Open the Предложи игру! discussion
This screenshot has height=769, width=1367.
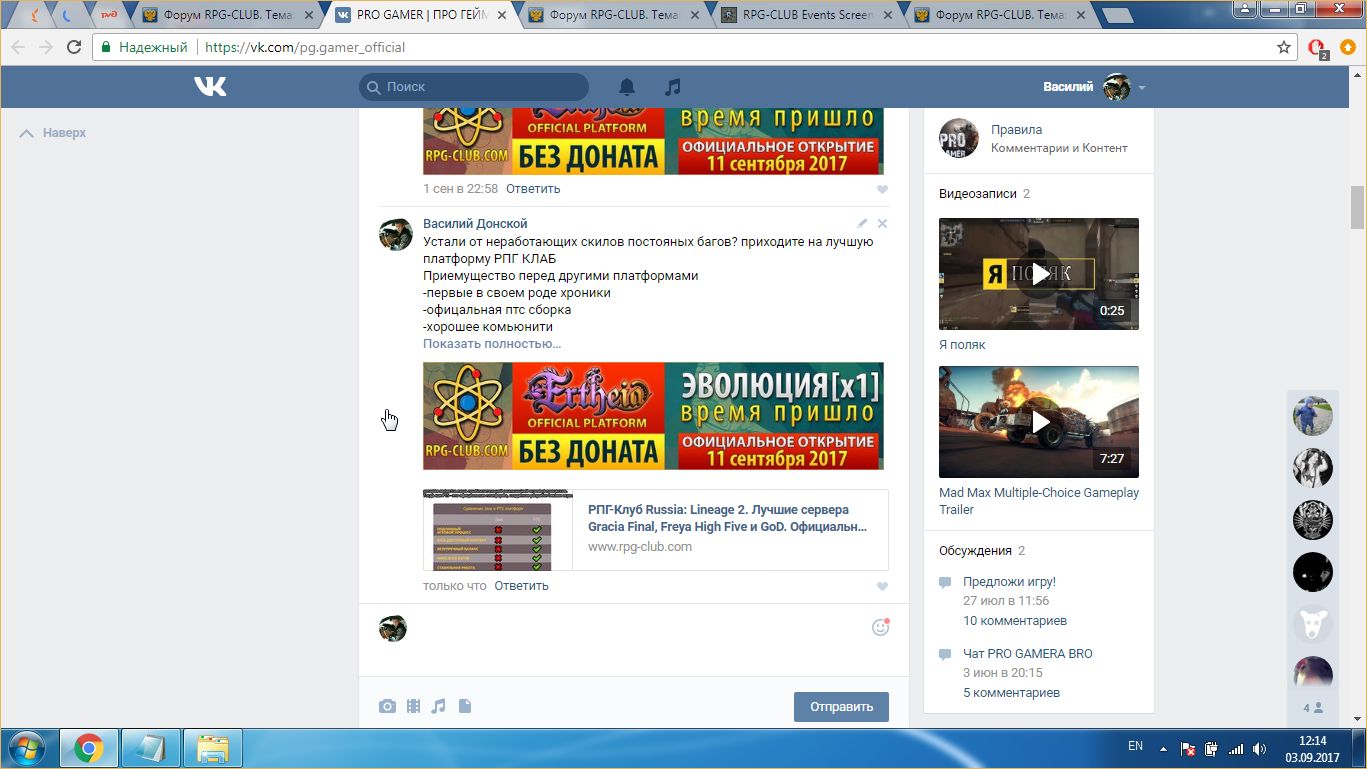point(1009,582)
